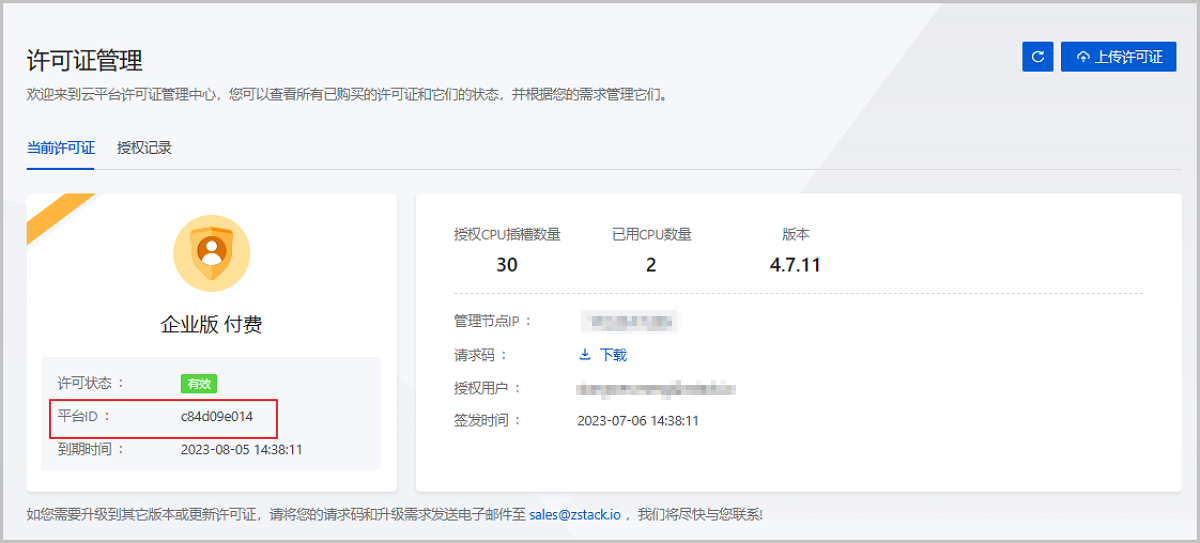Click the green 有效 status badge

coord(198,383)
